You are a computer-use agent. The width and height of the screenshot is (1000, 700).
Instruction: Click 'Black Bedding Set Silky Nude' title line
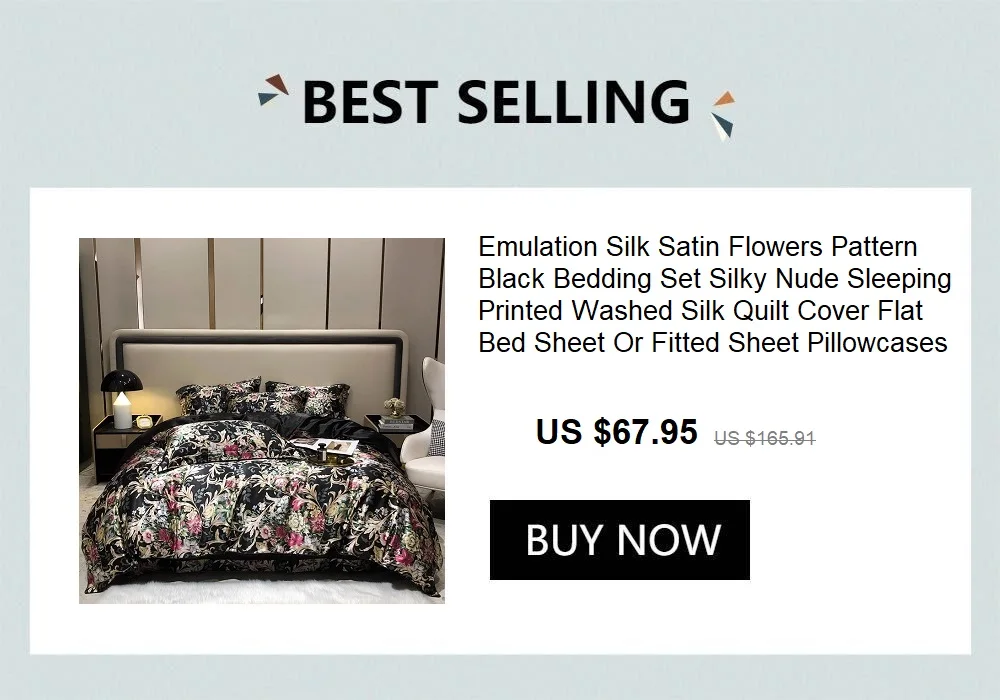tap(714, 278)
